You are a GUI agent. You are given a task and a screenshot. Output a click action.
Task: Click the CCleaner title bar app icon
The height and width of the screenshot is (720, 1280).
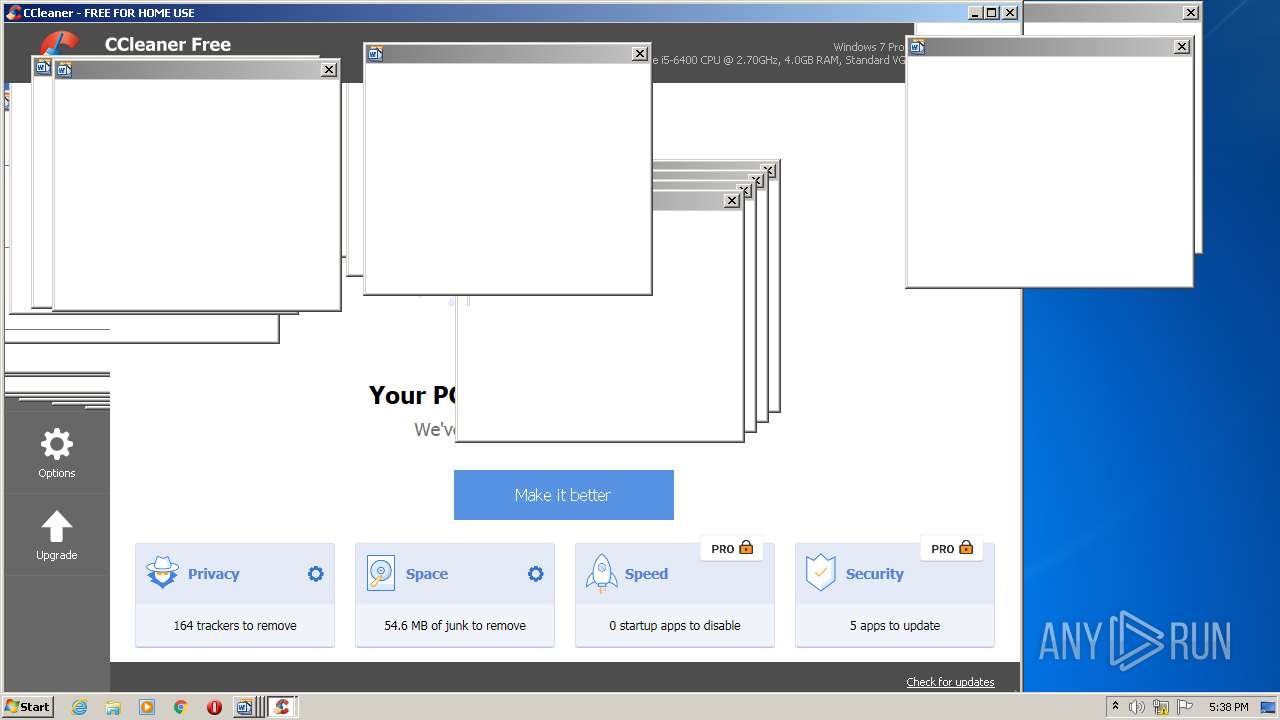tap(13, 12)
